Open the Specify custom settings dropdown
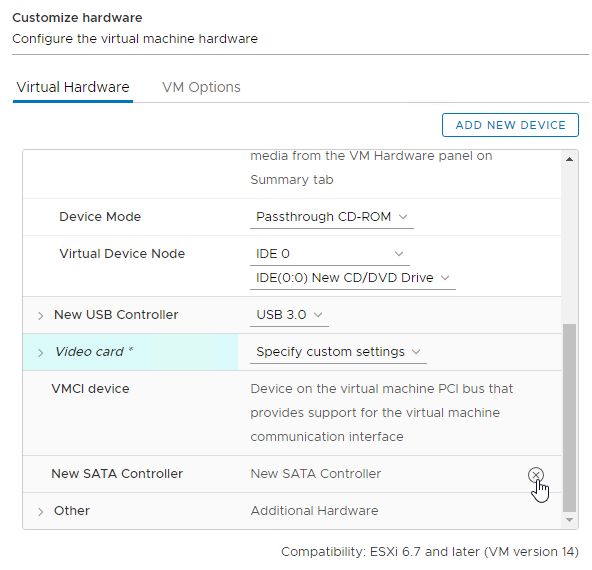 click(x=338, y=352)
